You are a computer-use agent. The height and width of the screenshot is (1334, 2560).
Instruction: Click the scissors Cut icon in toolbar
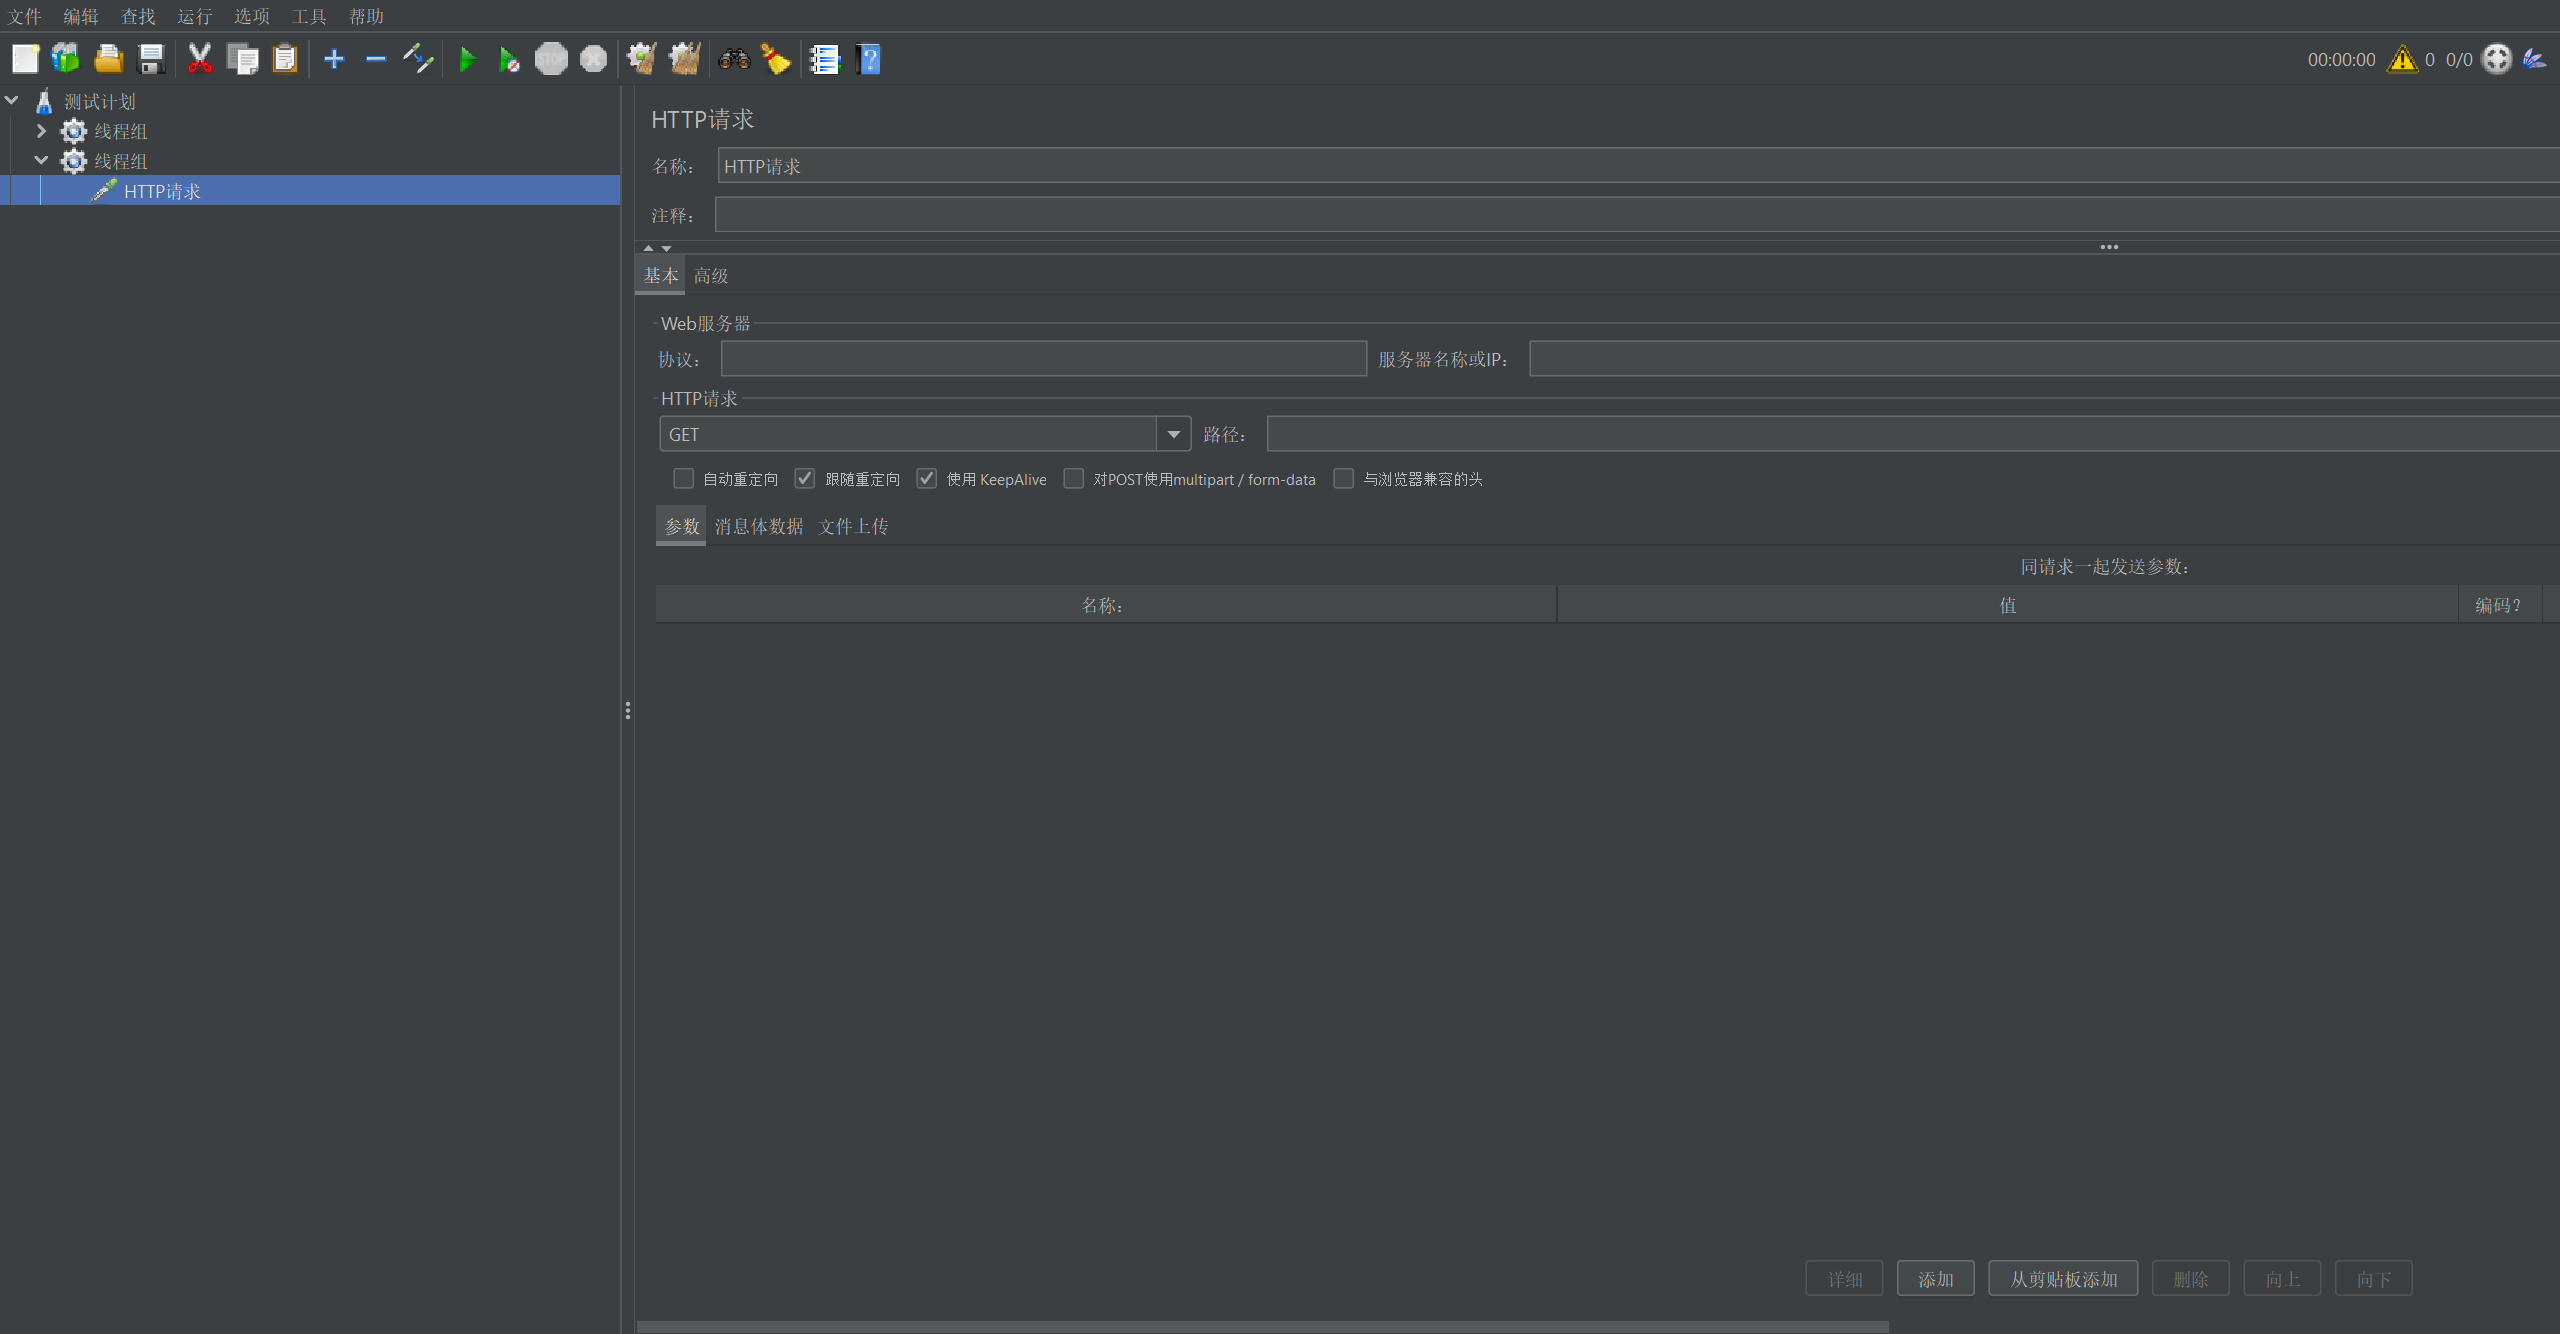(200, 60)
